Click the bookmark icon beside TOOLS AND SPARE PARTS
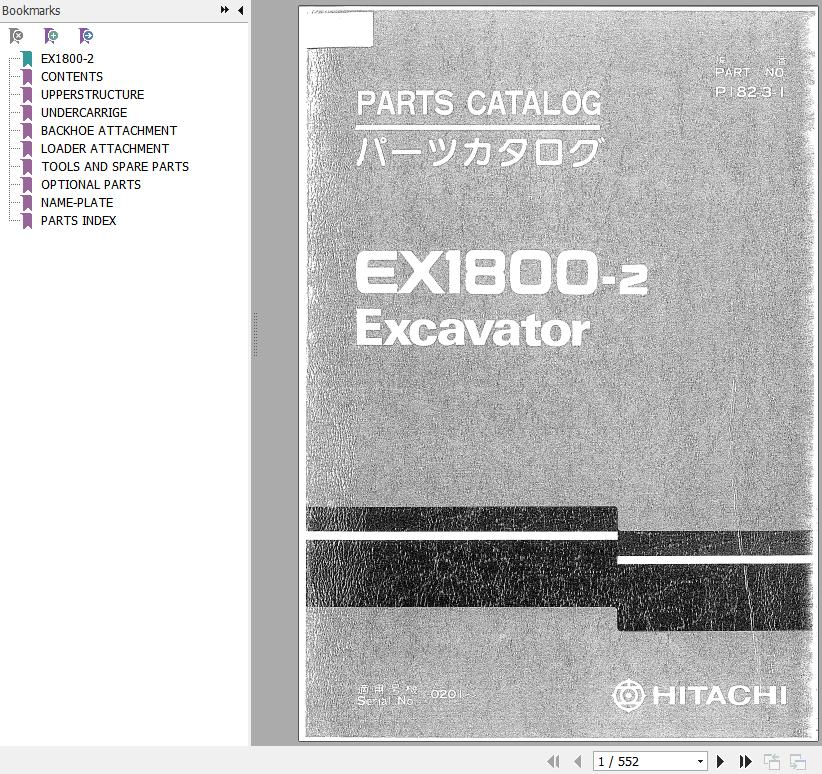822x774 pixels. click(27, 167)
